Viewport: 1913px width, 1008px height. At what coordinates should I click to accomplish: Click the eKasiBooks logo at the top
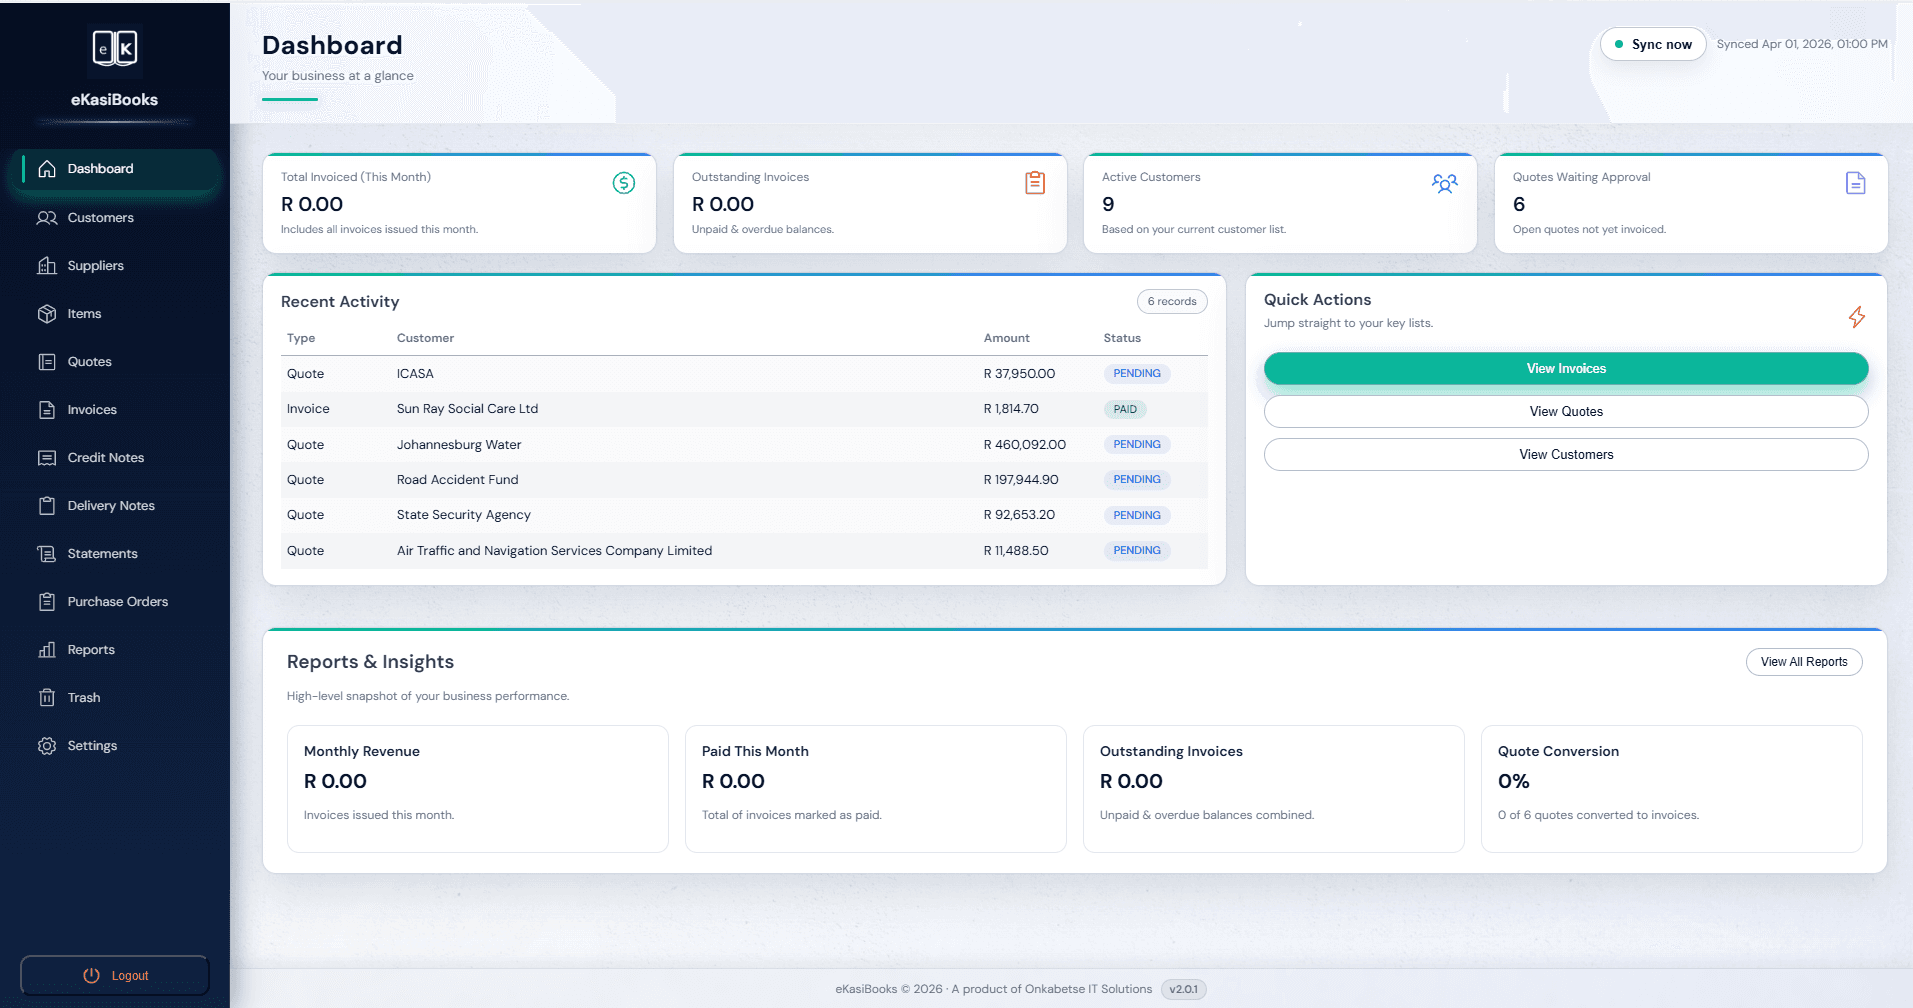pyautogui.click(x=114, y=49)
